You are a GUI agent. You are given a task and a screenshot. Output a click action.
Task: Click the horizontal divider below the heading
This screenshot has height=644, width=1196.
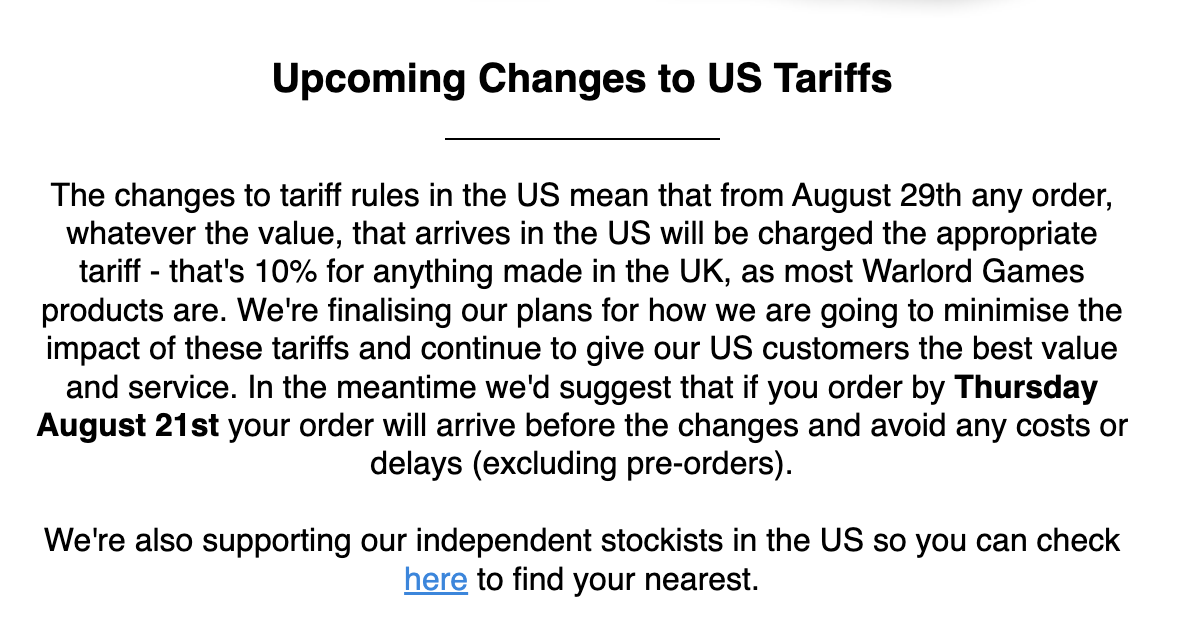[582, 138]
